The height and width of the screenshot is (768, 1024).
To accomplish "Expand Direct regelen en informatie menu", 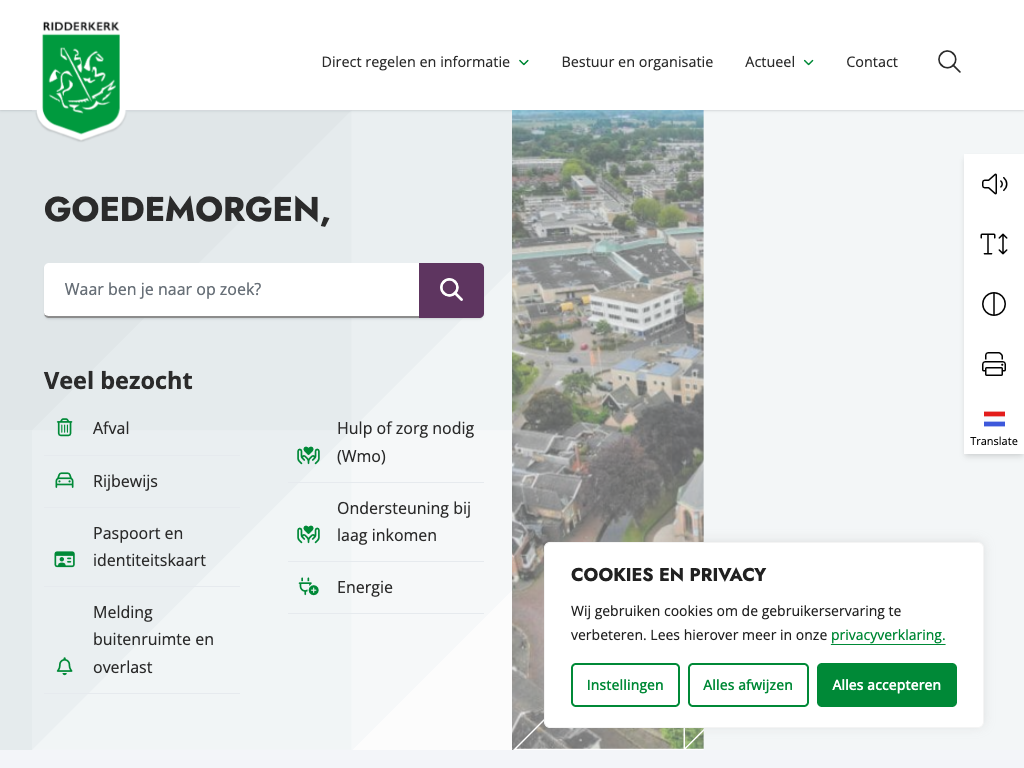I will tap(425, 62).
